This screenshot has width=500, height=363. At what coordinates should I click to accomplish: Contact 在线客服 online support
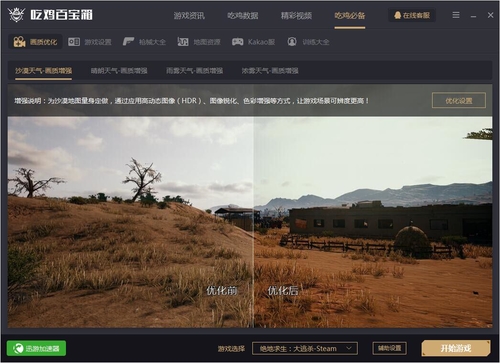[x=412, y=15]
